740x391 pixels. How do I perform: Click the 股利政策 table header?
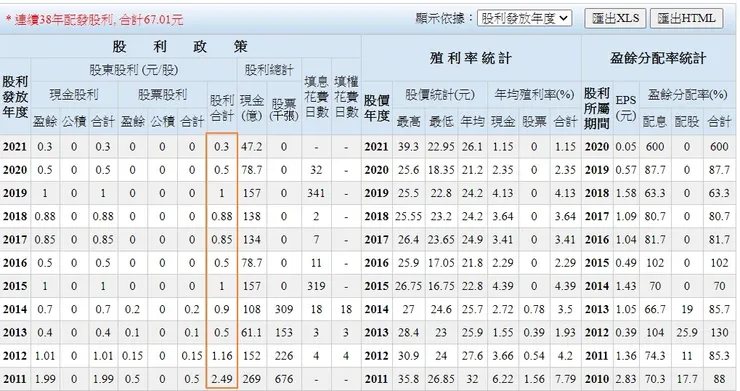tap(180, 46)
